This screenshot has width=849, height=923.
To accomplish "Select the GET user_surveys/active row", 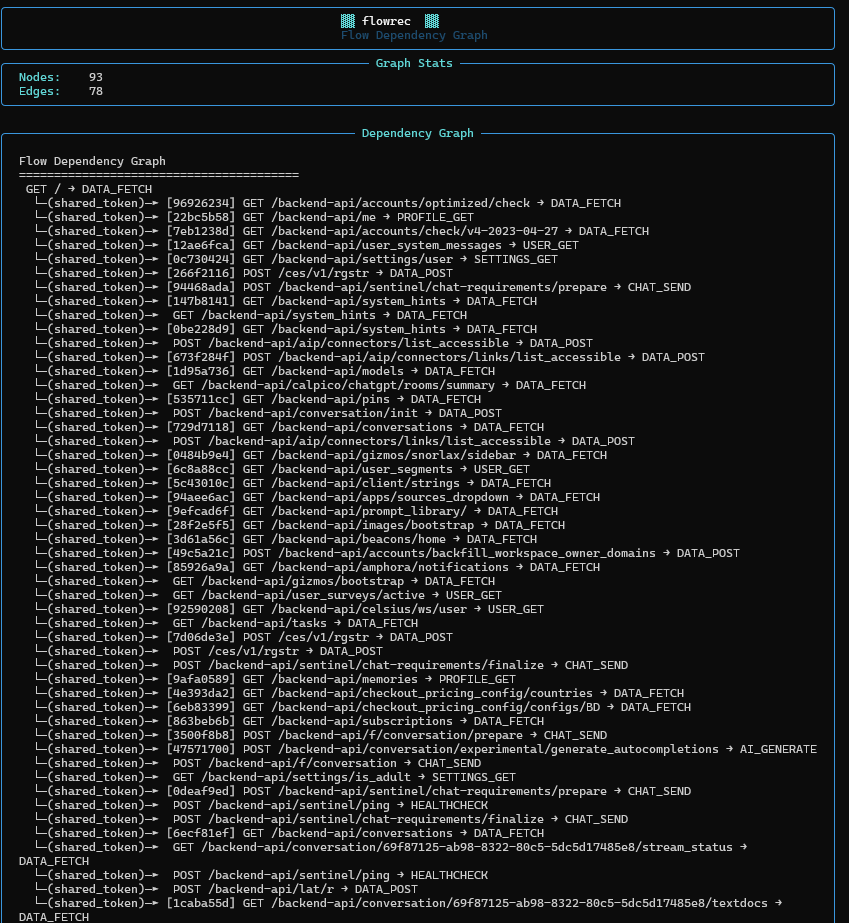I will [x=269, y=596].
